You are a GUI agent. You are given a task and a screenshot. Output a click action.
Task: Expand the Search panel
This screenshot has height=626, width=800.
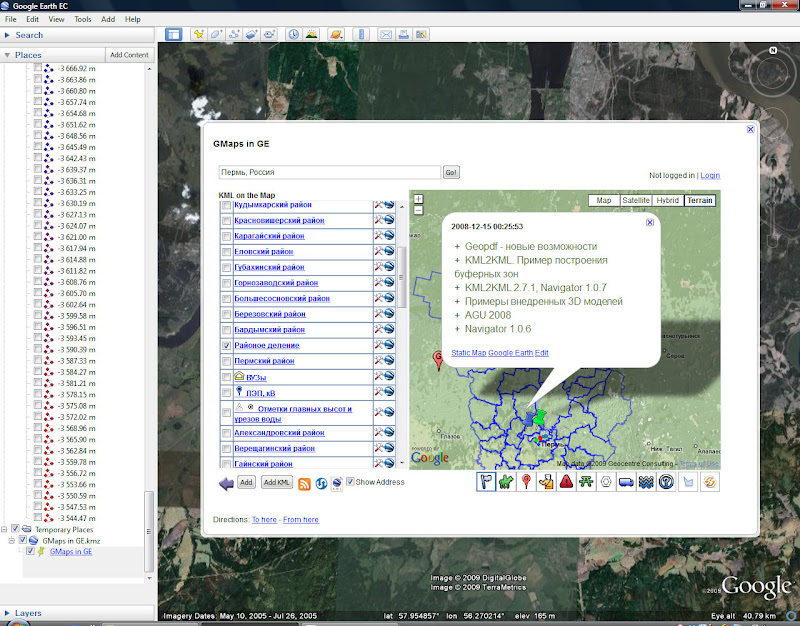7,35
